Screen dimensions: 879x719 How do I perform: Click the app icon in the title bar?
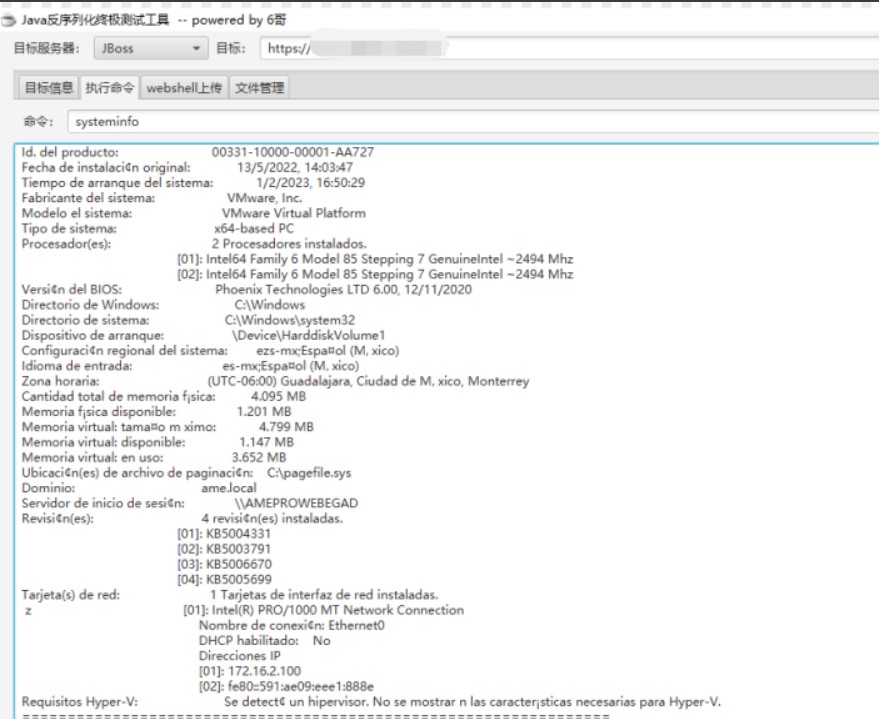(x=9, y=21)
